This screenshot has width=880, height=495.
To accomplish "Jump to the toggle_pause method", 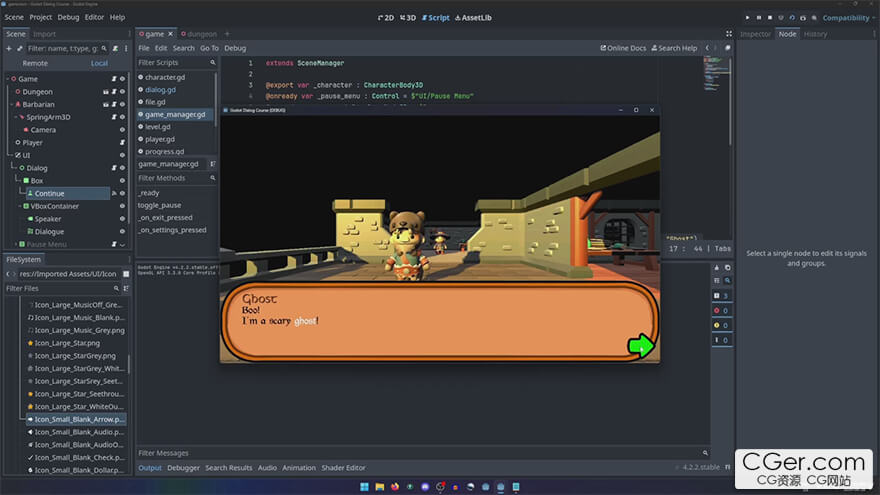I will pos(159,205).
